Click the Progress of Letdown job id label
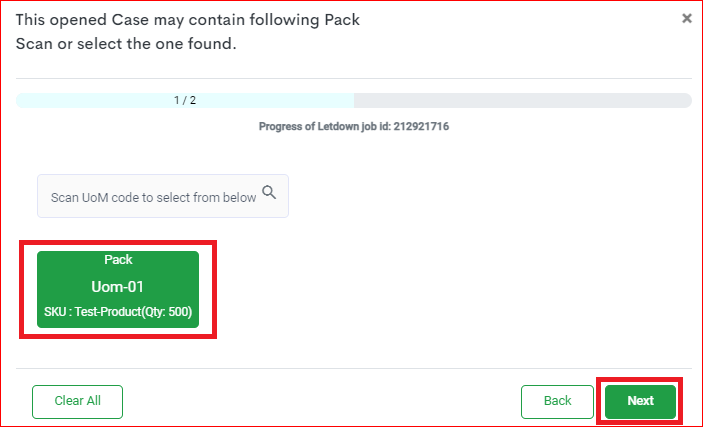703x427 pixels. point(354,126)
